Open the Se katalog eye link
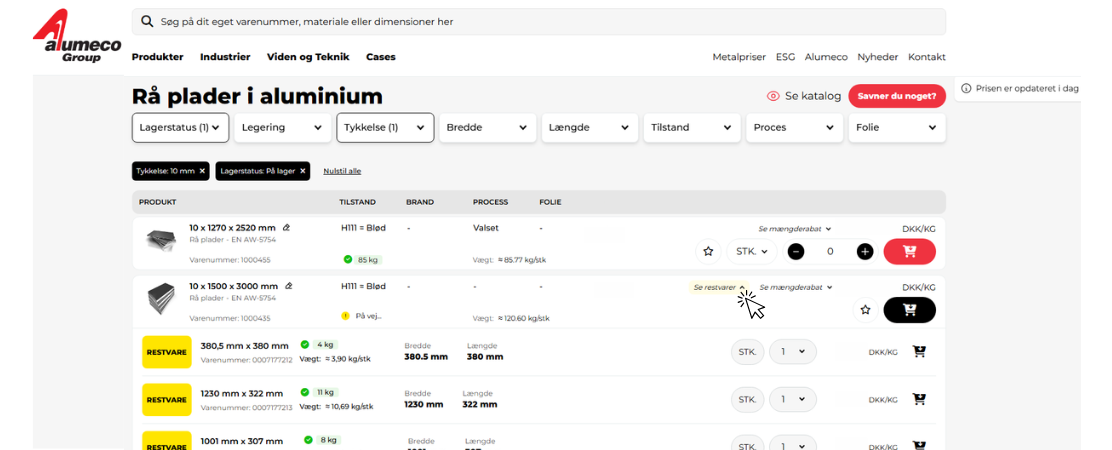The width and height of the screenshot is (1112, 450). coord(803,96)
